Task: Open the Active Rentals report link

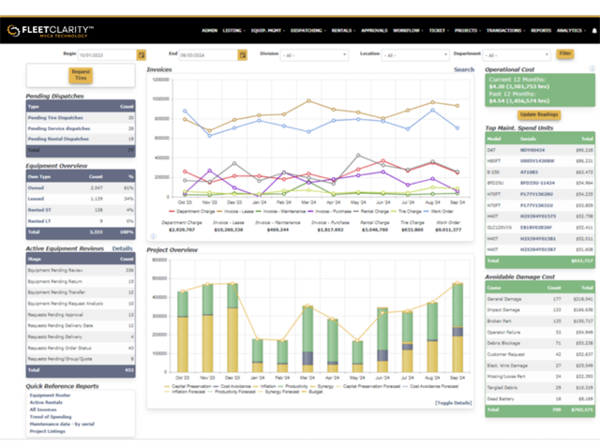Action: [46, 402]
